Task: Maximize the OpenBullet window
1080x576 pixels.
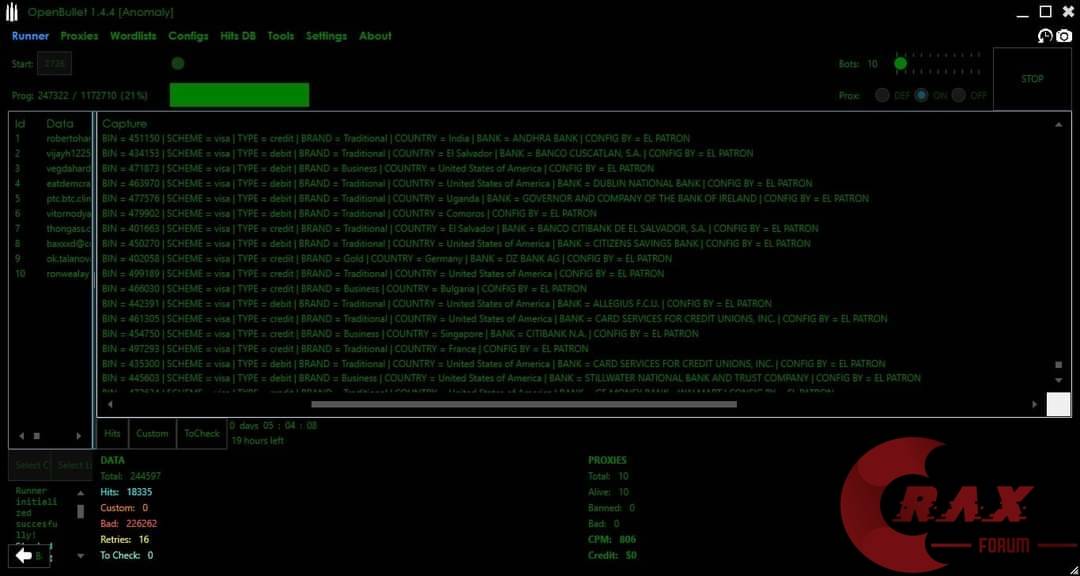Action: [x=1046, y=12]
